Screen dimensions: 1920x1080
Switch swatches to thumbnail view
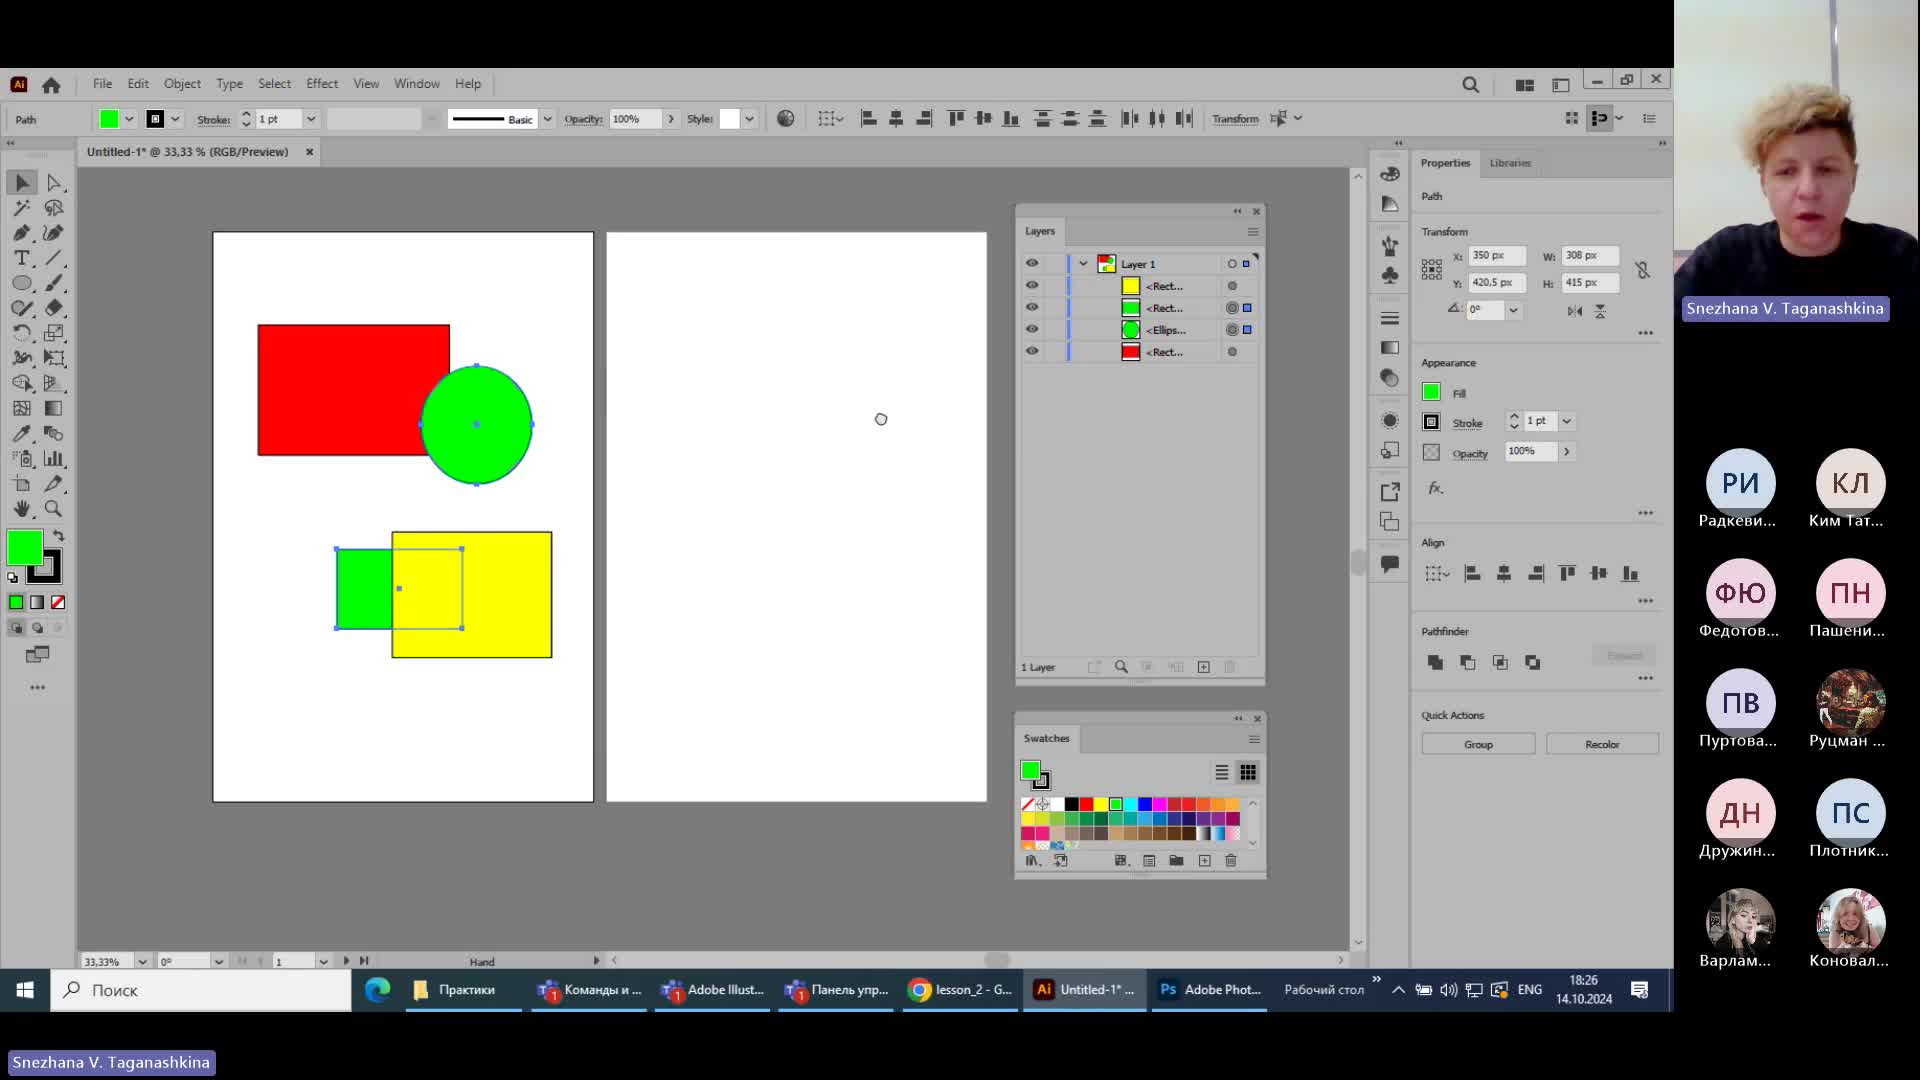[x=1248, y=773]
